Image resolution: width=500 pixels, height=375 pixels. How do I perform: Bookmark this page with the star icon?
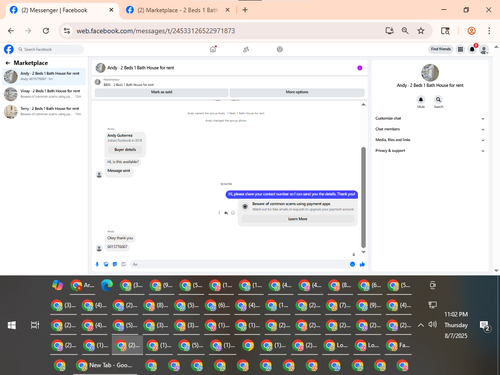click(x=421, y=31)
